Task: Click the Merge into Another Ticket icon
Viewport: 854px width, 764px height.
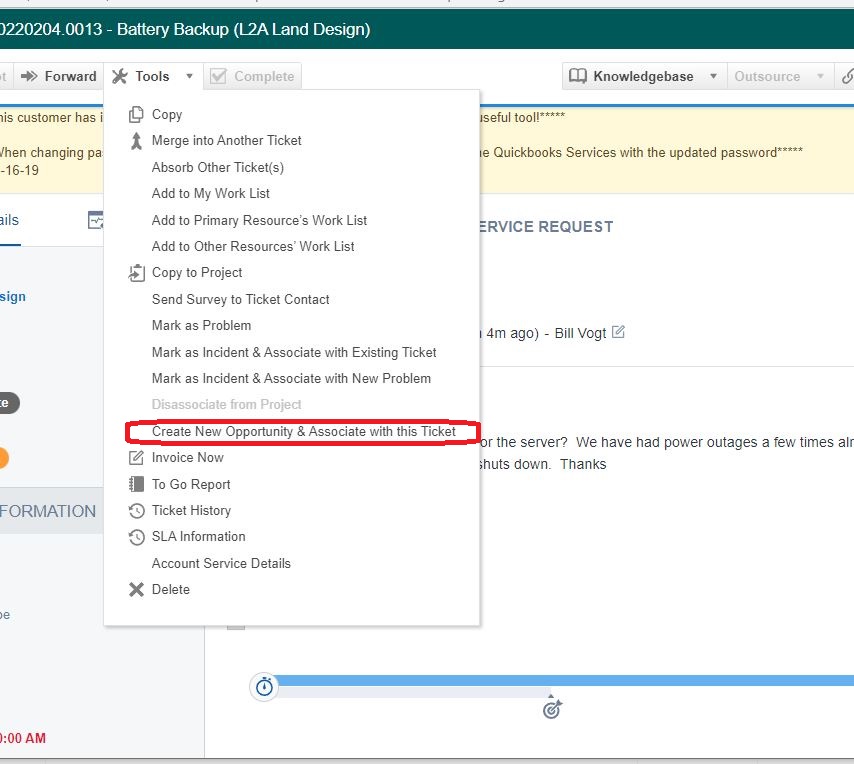Action: click(137, 141)
